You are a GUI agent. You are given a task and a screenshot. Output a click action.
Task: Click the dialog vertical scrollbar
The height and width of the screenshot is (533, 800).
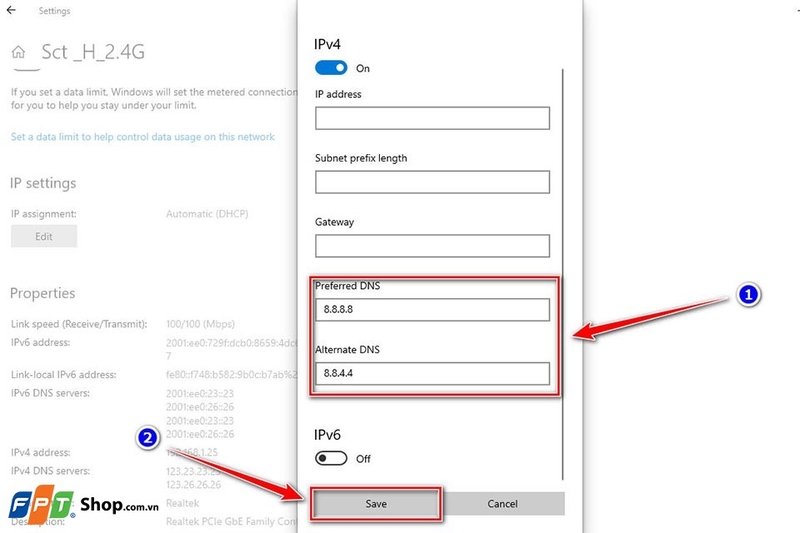click(x=563, y=274)
